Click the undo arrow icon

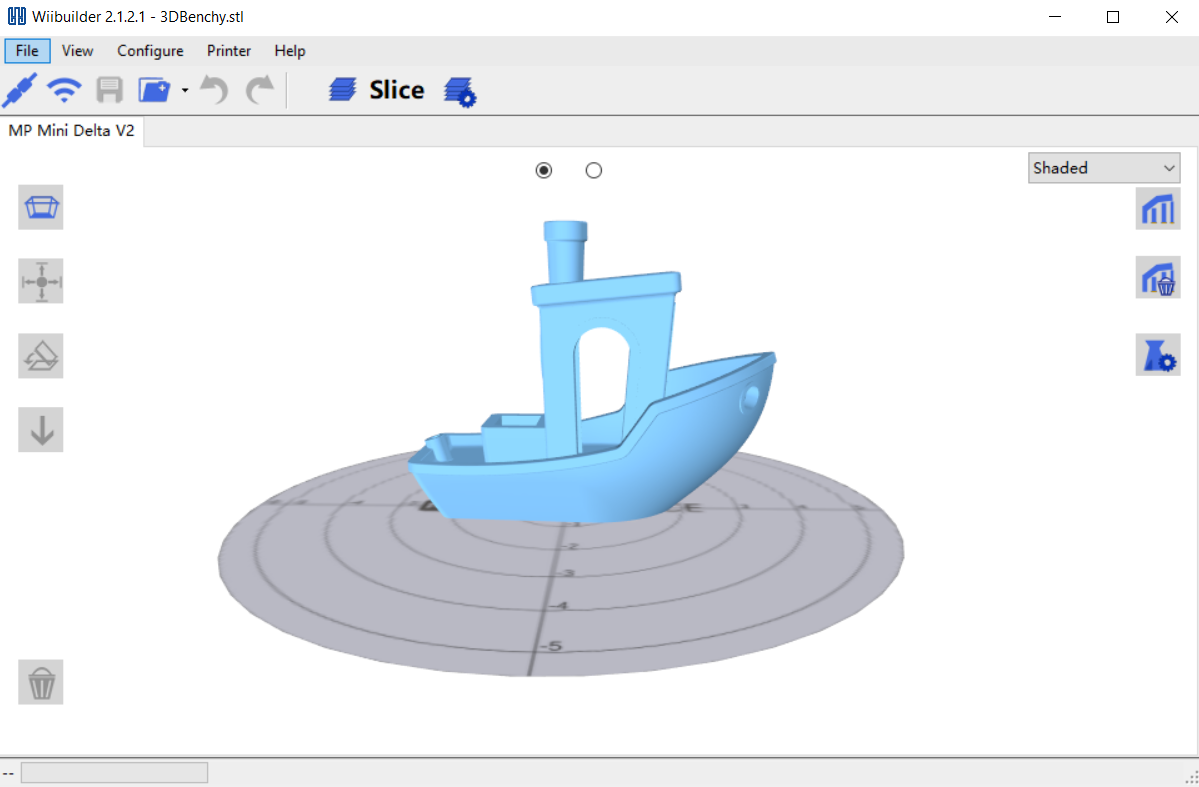click(x=214, y=89)
